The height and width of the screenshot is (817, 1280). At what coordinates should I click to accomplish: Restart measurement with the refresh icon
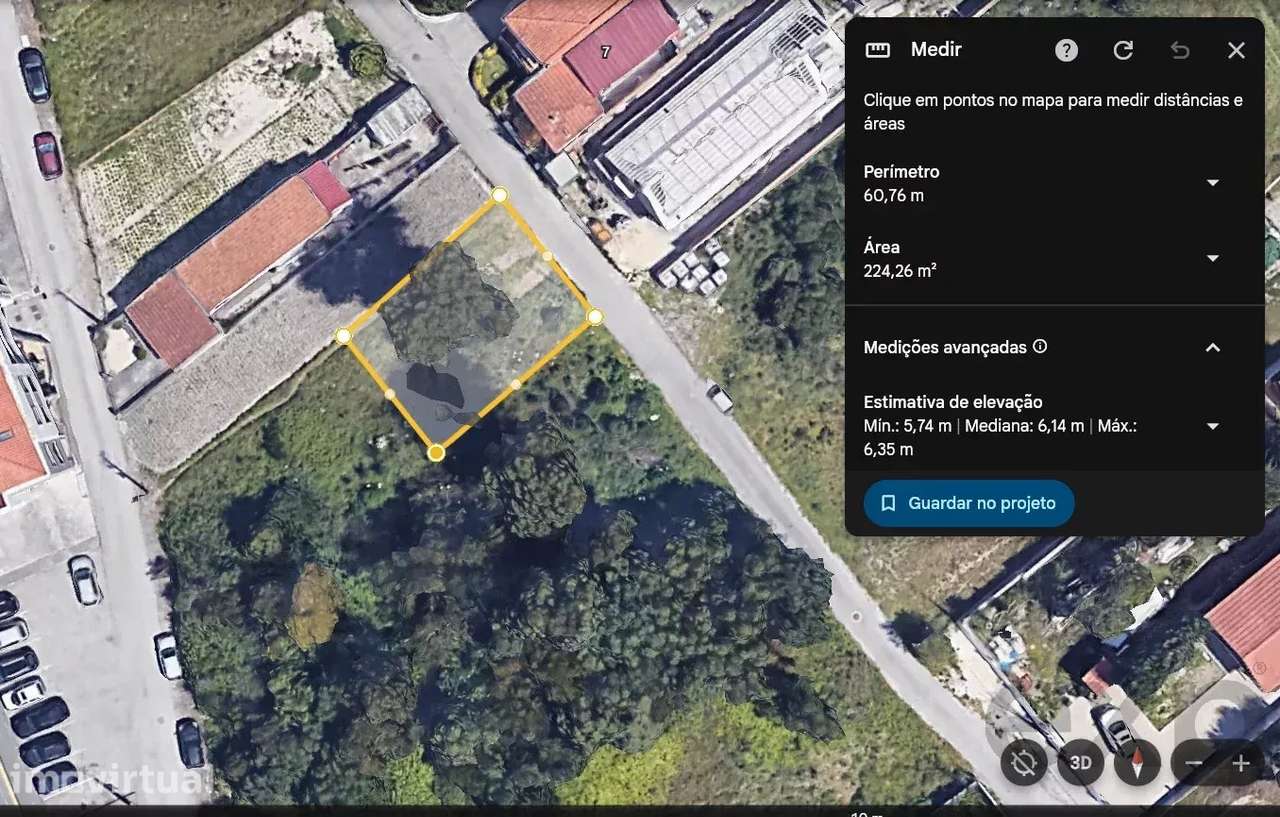pos(1123,50)
